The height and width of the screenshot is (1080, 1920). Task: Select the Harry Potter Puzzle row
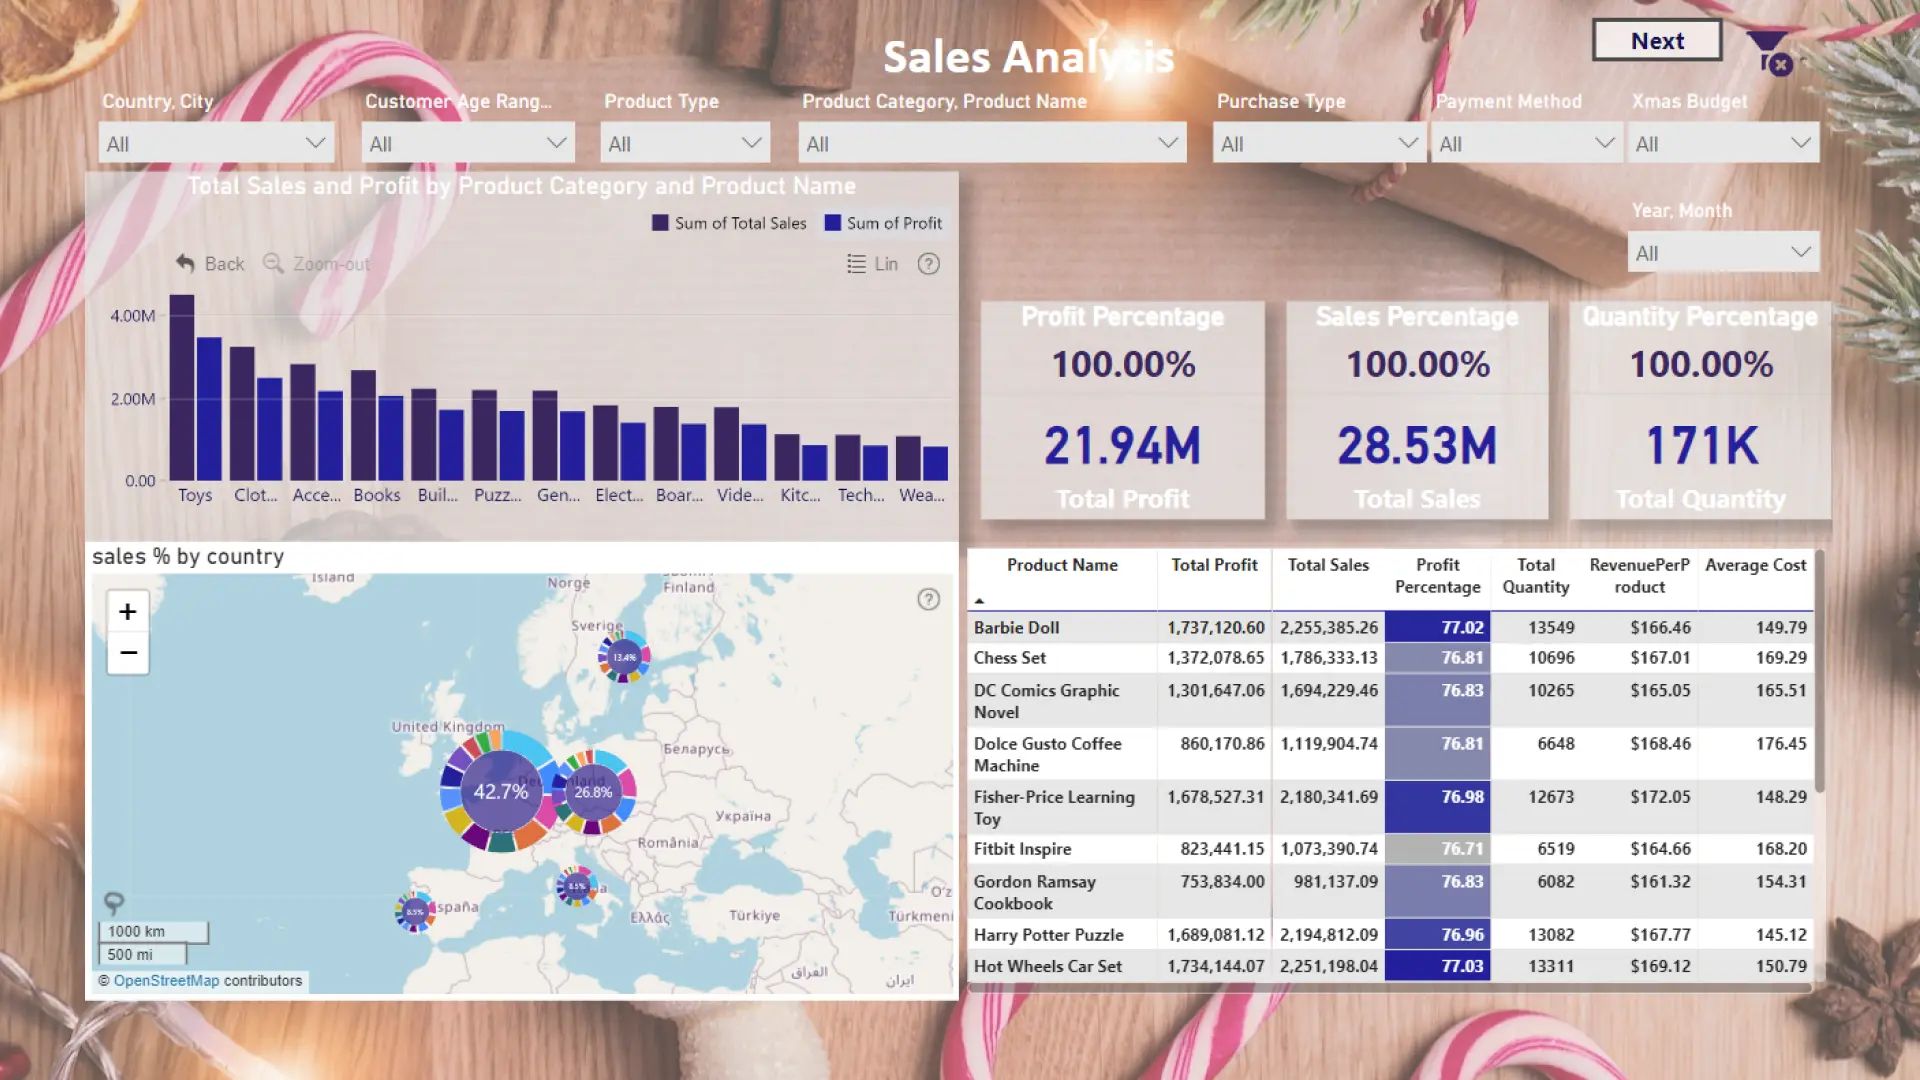pyautogui.click(x=1390, y=935)
